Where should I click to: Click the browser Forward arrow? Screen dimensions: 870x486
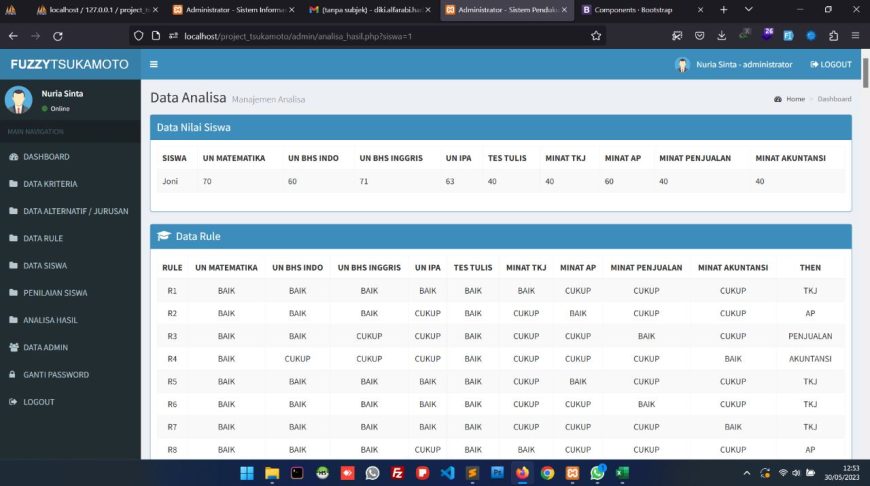36,36
